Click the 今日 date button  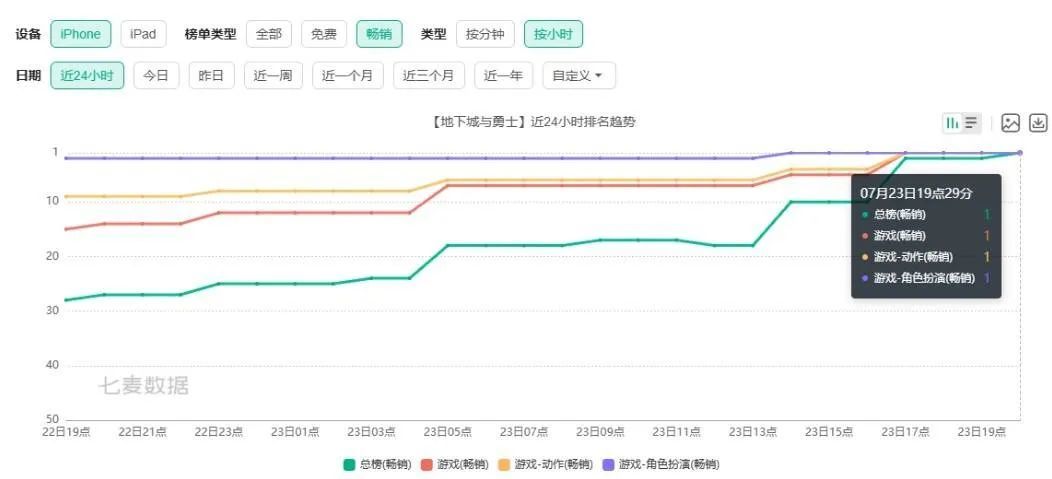[156, 76]
